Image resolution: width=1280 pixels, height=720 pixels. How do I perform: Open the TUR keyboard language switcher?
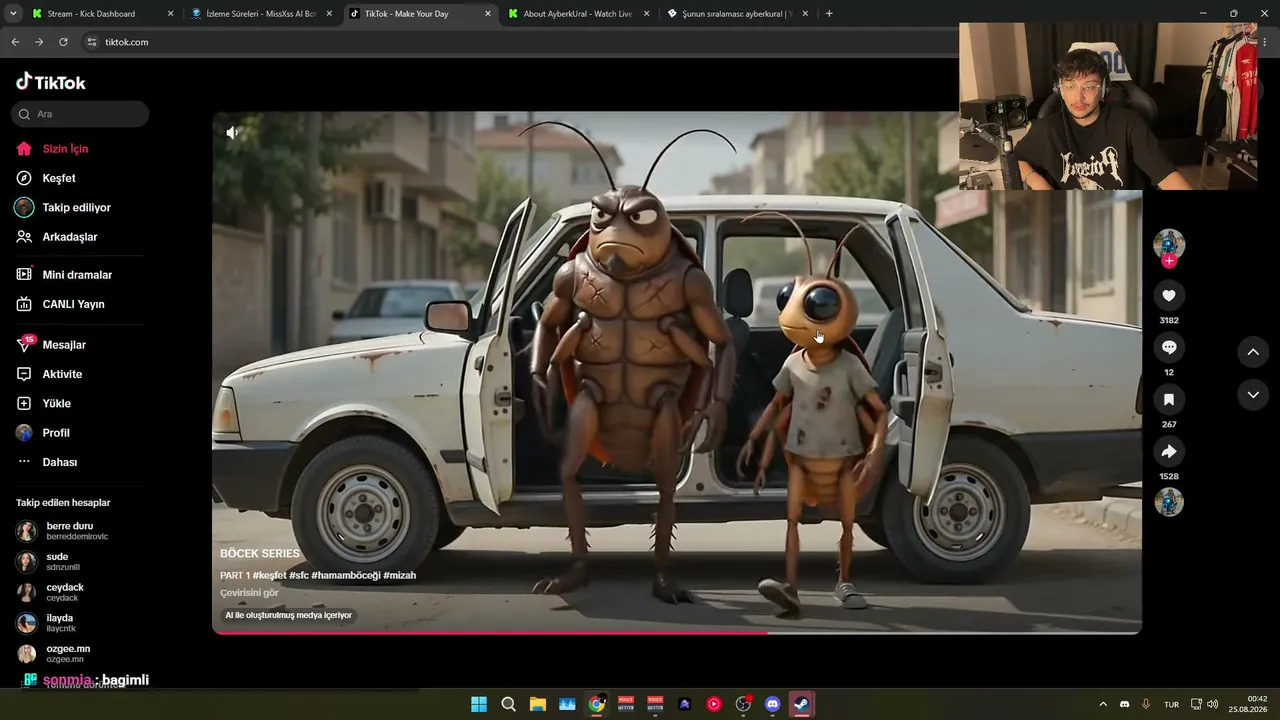[1171, 704]
